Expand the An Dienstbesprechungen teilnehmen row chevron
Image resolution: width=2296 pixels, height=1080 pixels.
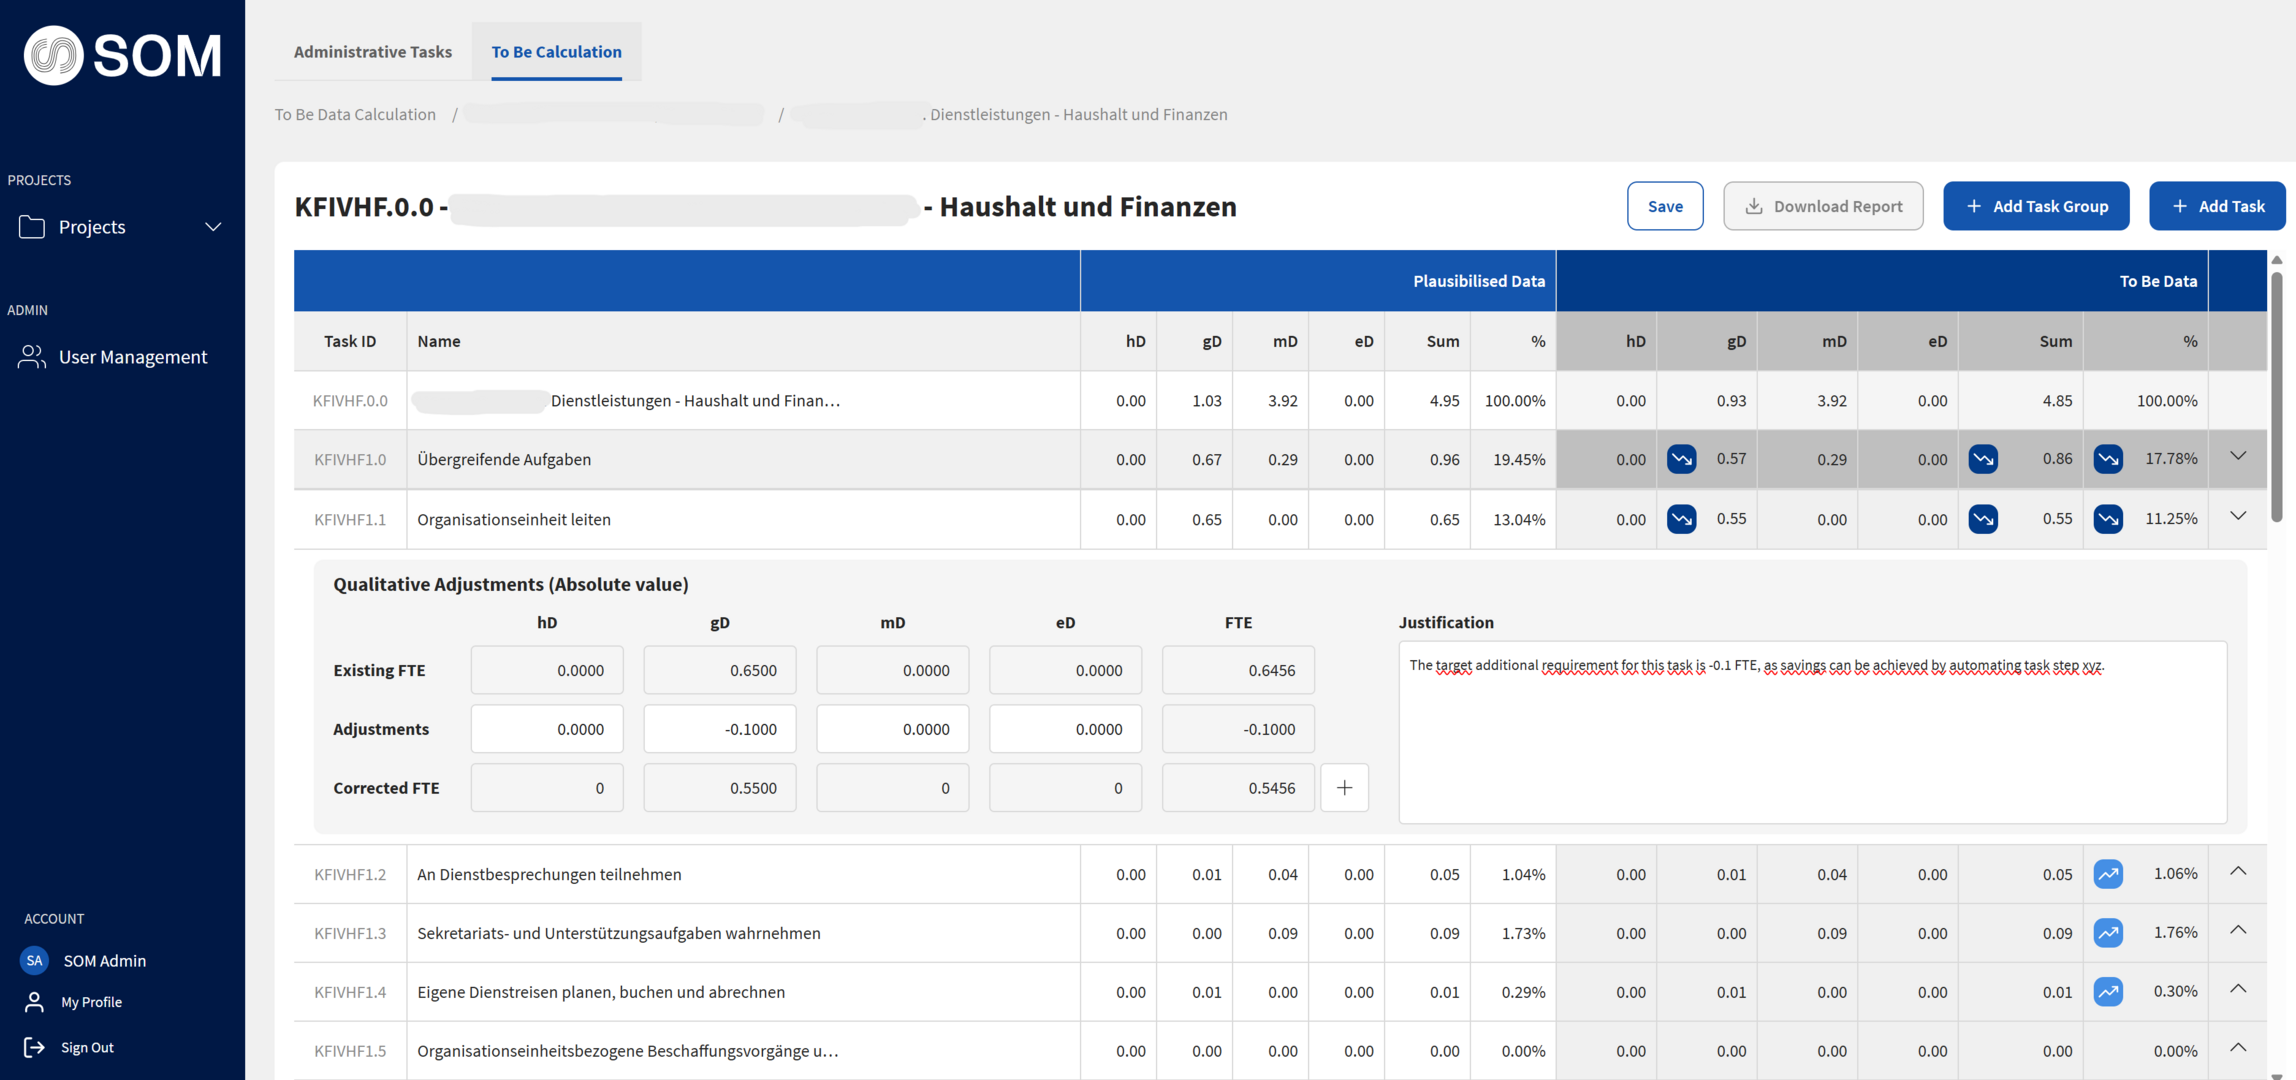click(x=2238, y=872)
